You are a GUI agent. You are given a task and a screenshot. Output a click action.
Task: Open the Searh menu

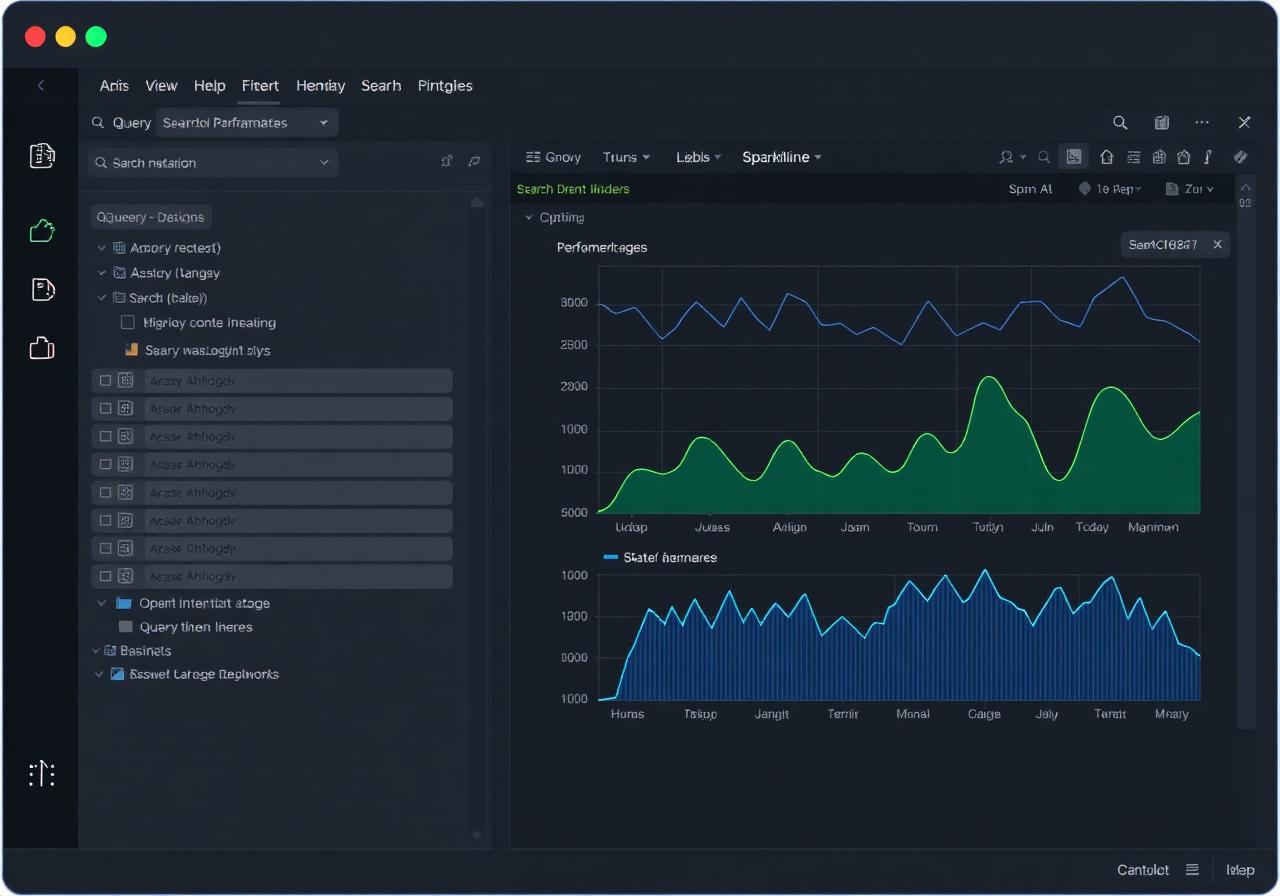(x=381, y=86)
